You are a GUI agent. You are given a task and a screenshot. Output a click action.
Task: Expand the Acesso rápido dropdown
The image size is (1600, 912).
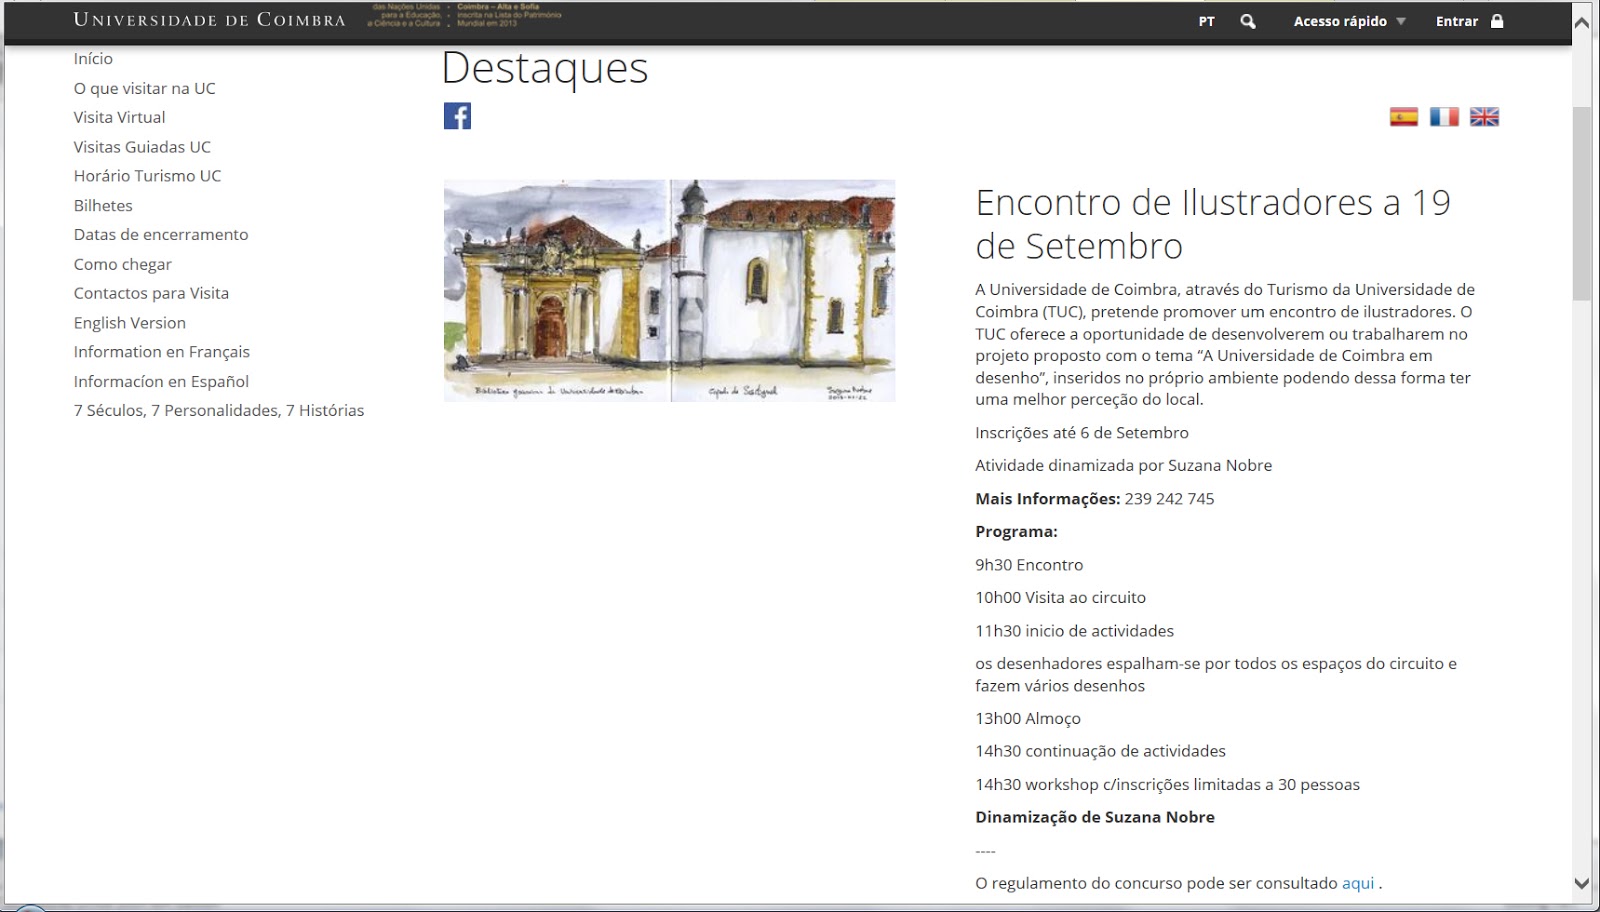[1349, 21]
